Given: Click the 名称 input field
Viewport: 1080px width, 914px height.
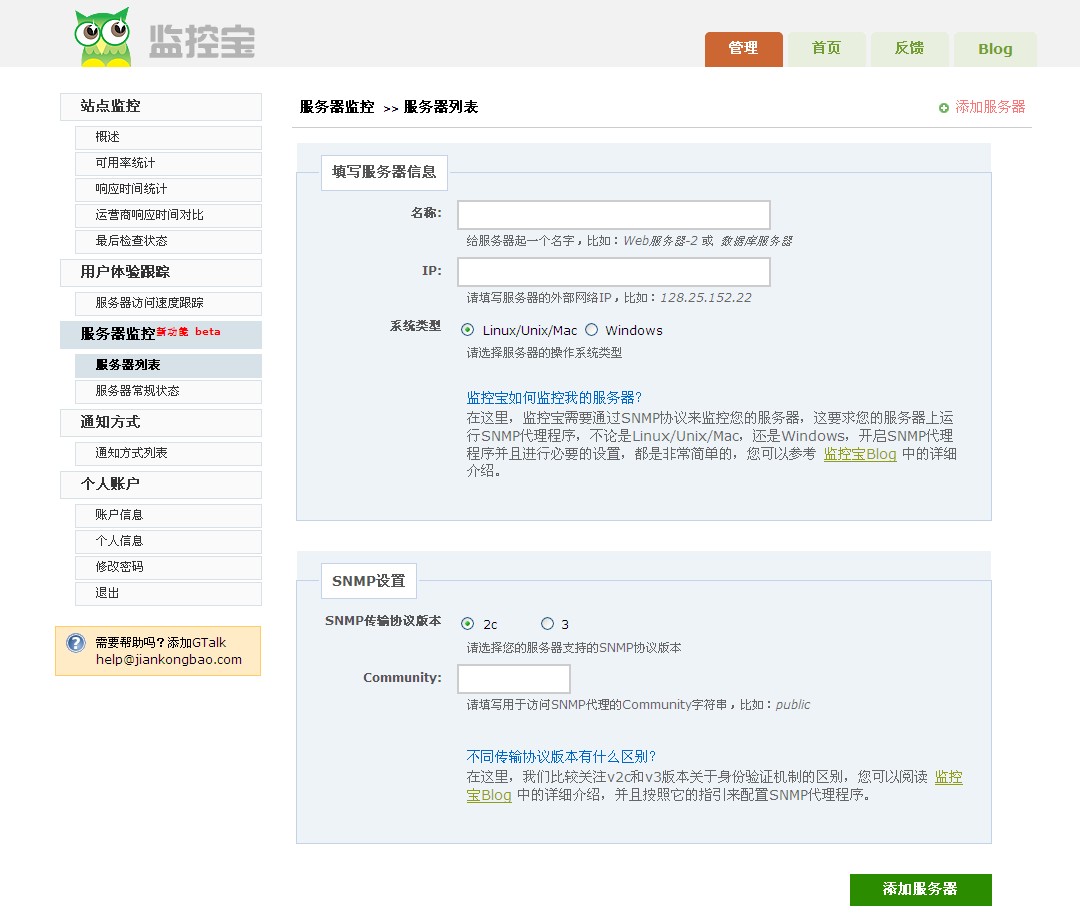Looking at the screenshot, I should point(614,215).
